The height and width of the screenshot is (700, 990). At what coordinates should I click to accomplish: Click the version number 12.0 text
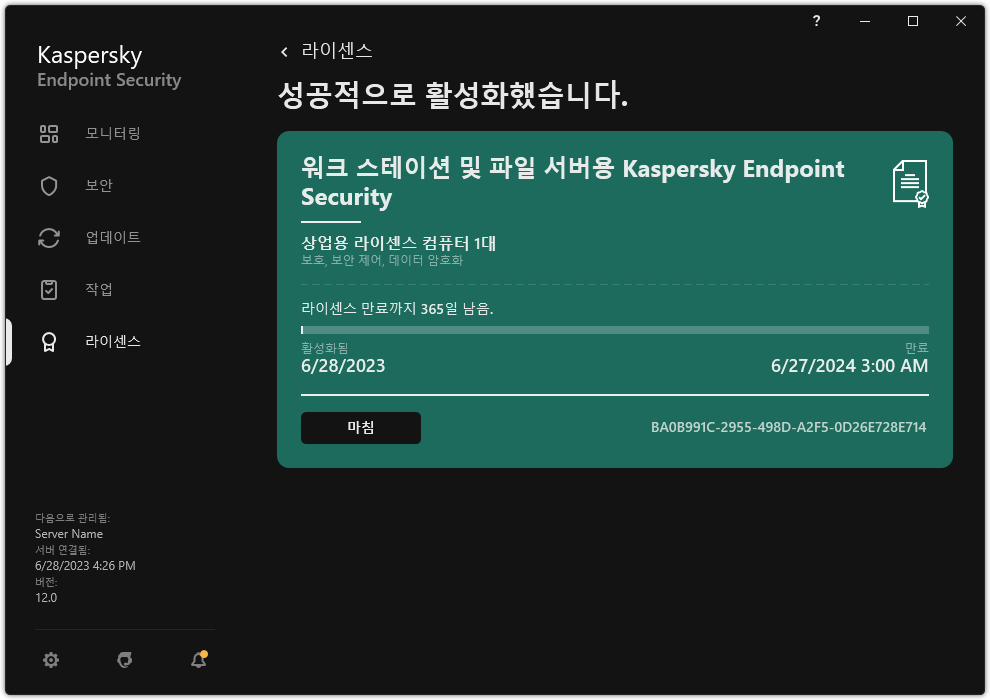click(44, 597)
